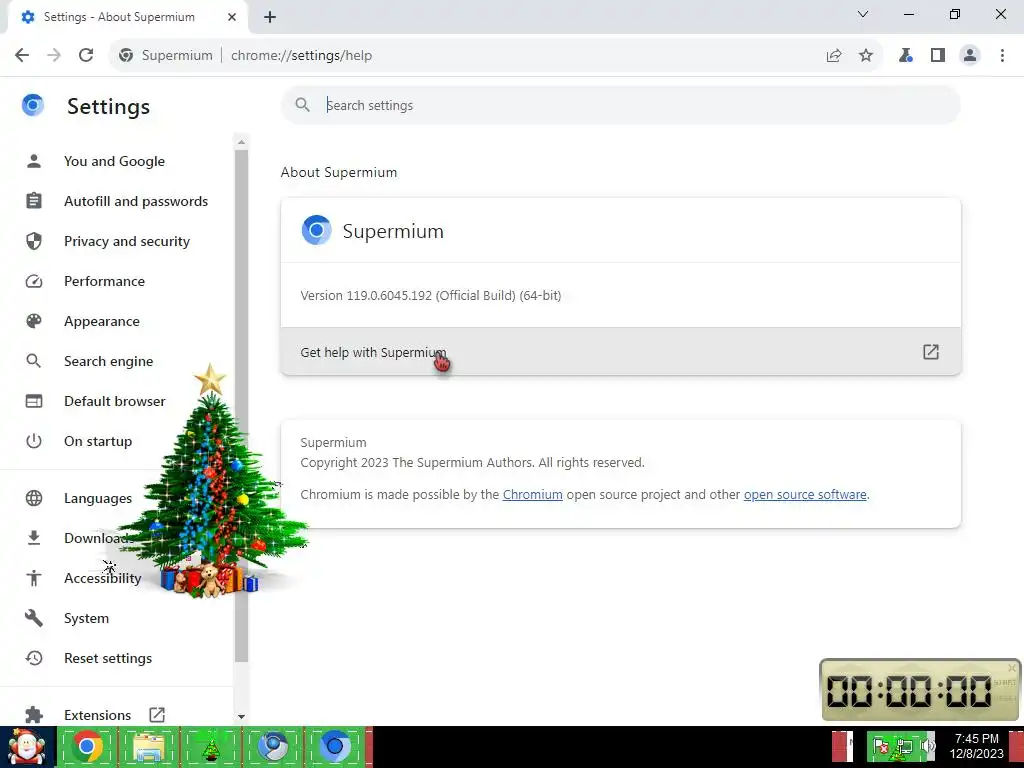Viewport: 1024px width, 768px height.
Task: Click the power icon beside On startup
Action: [x=34, y=441]
